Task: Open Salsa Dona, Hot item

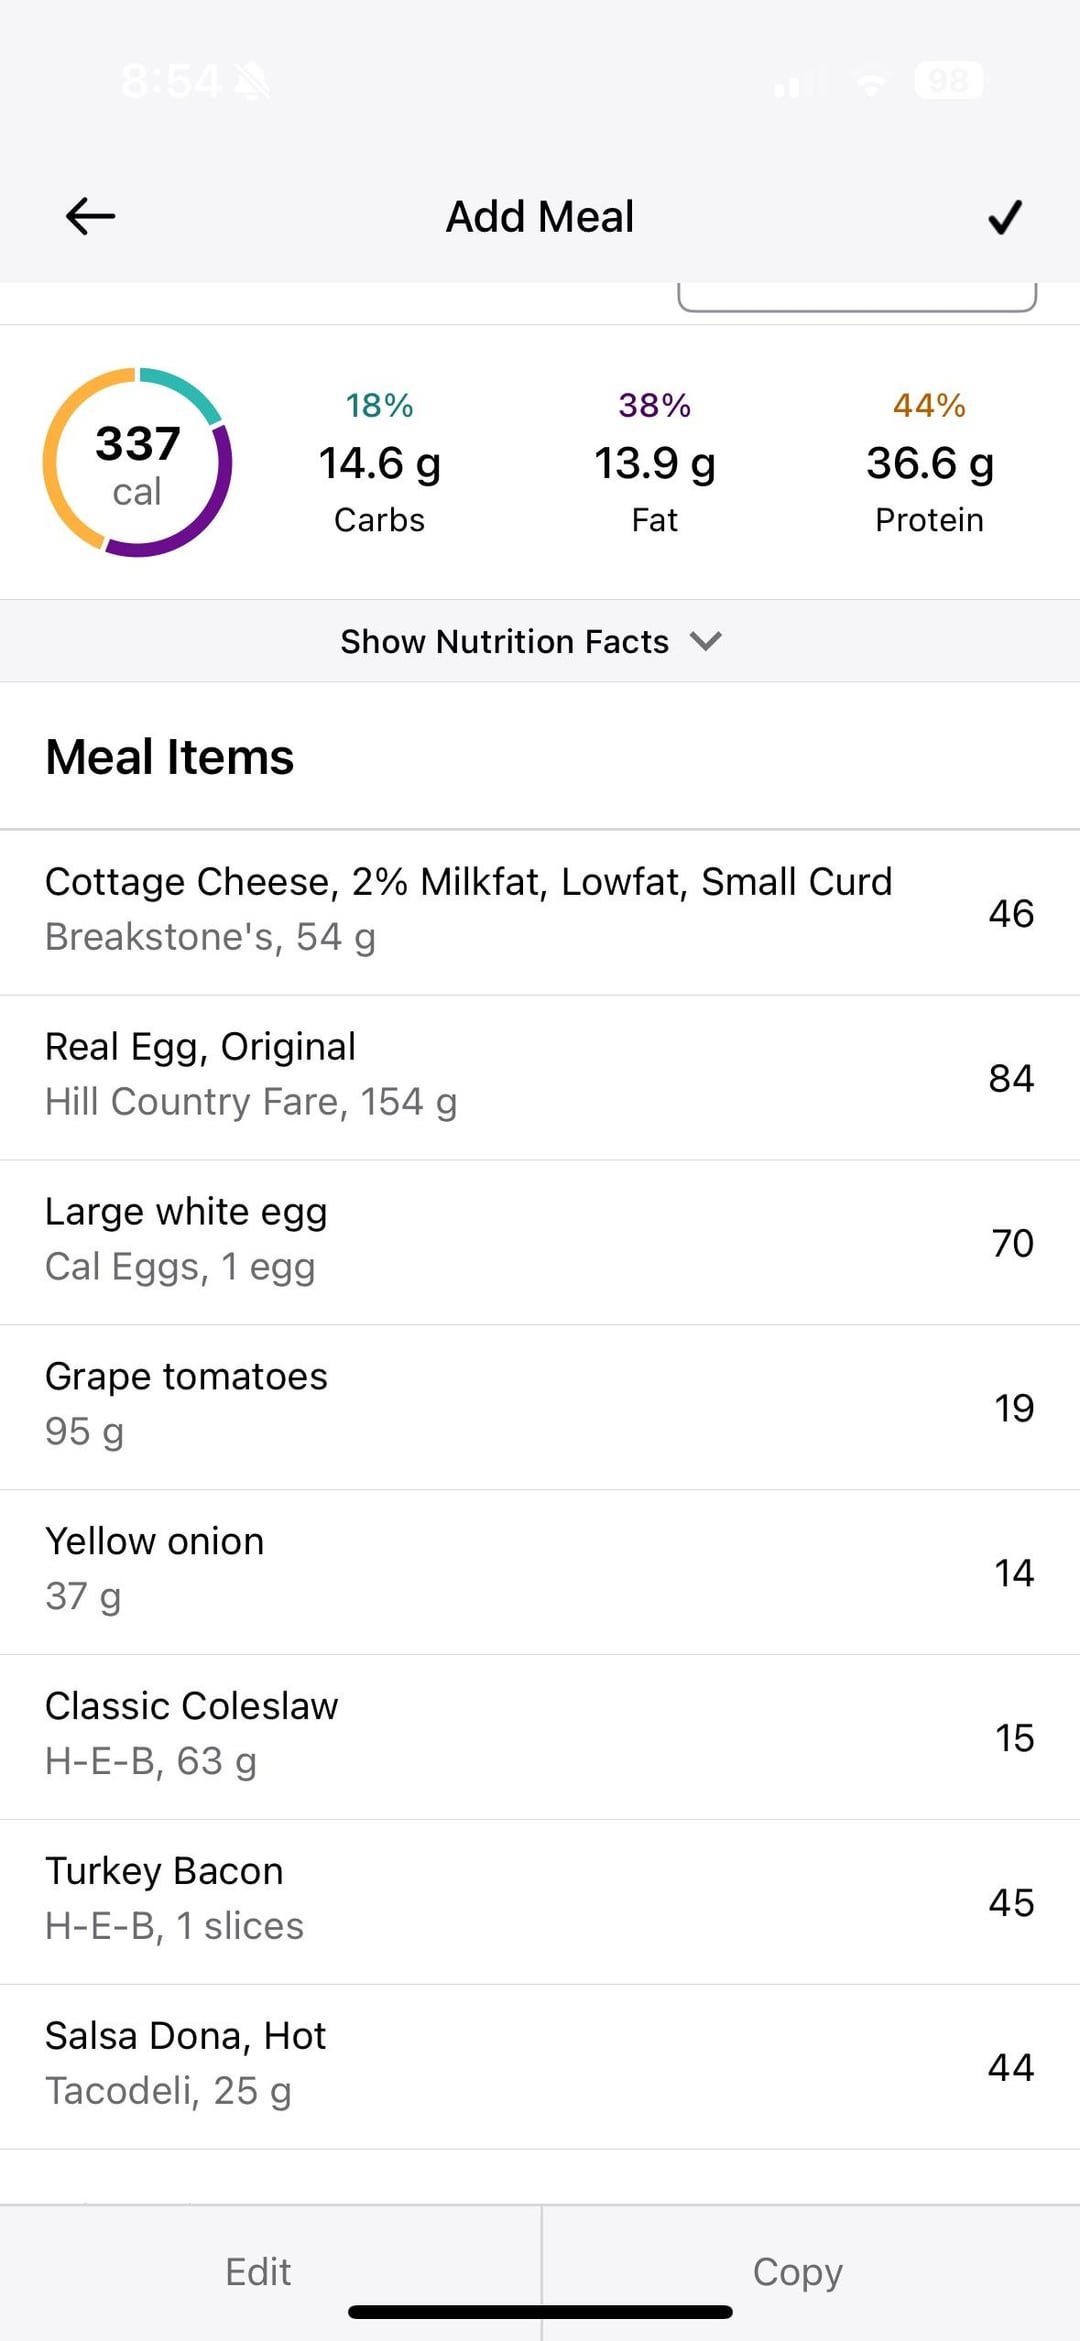Action: click(540, 2066)
